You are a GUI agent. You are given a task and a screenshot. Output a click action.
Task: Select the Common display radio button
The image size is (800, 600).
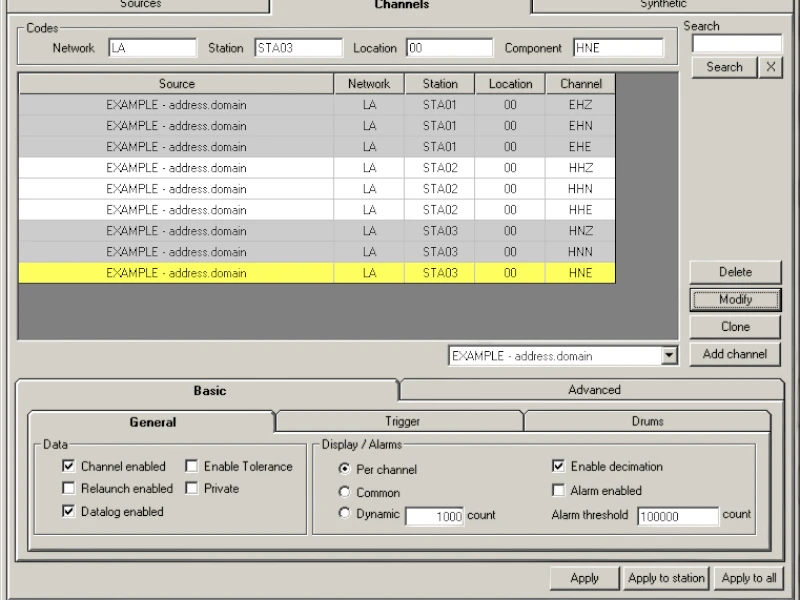[345, 492]
